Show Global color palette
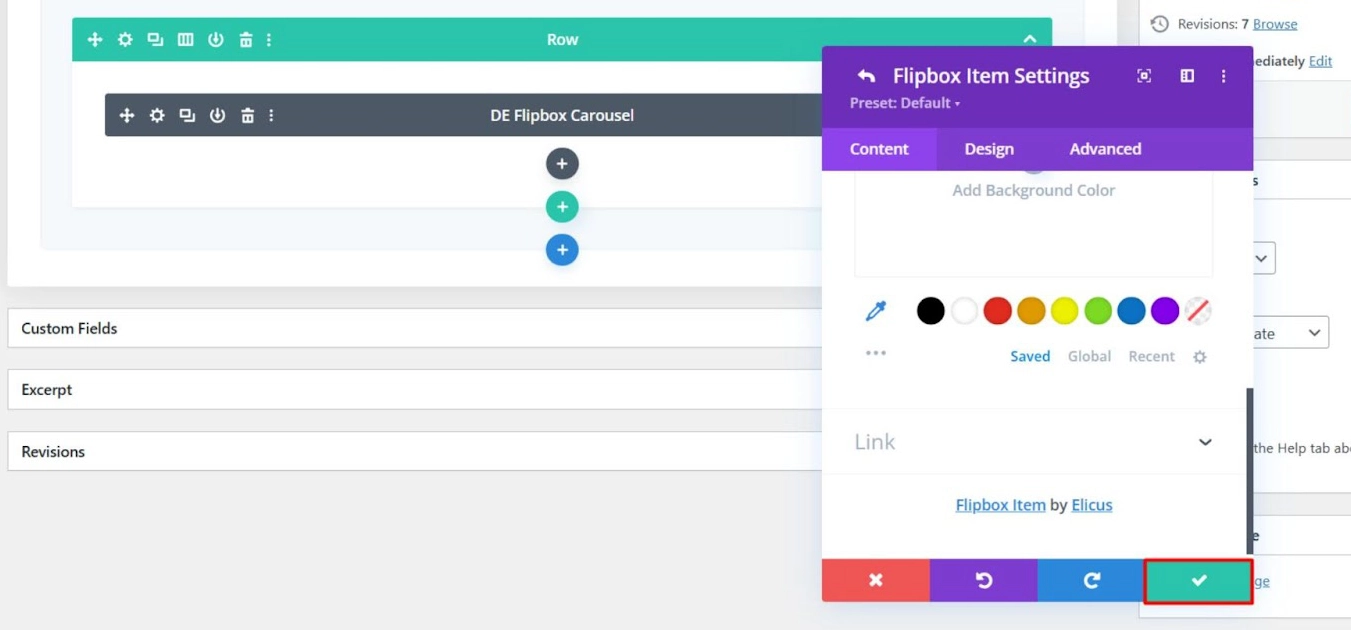1351x630 pixels. coord(1089,357)
